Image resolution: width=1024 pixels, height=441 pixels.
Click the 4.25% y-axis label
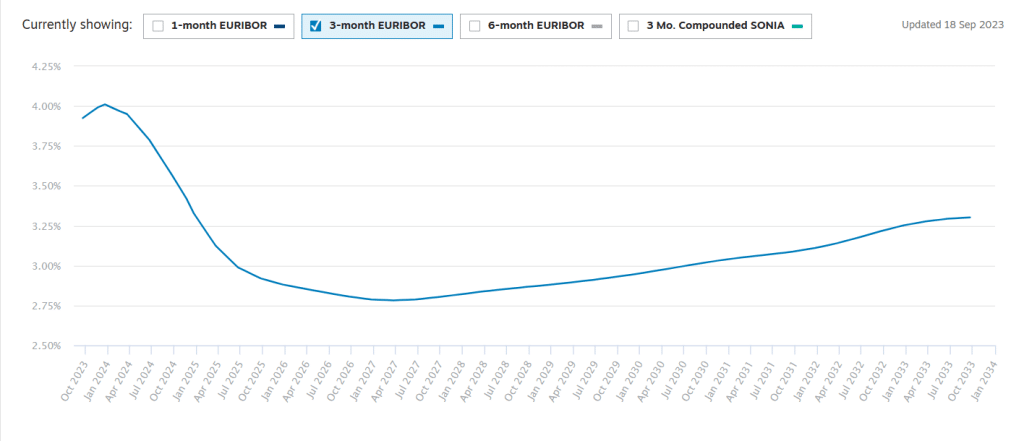tap(45, 67)
